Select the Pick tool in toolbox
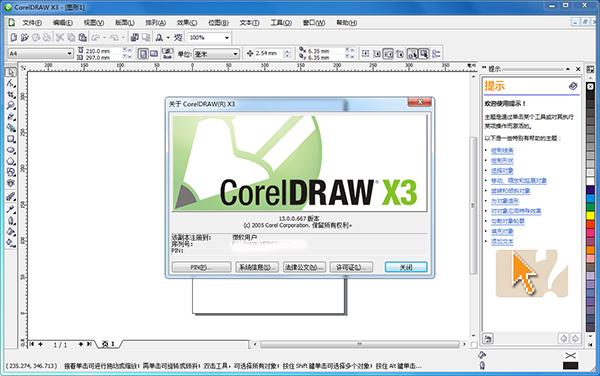600x376 pixels. 11,72
